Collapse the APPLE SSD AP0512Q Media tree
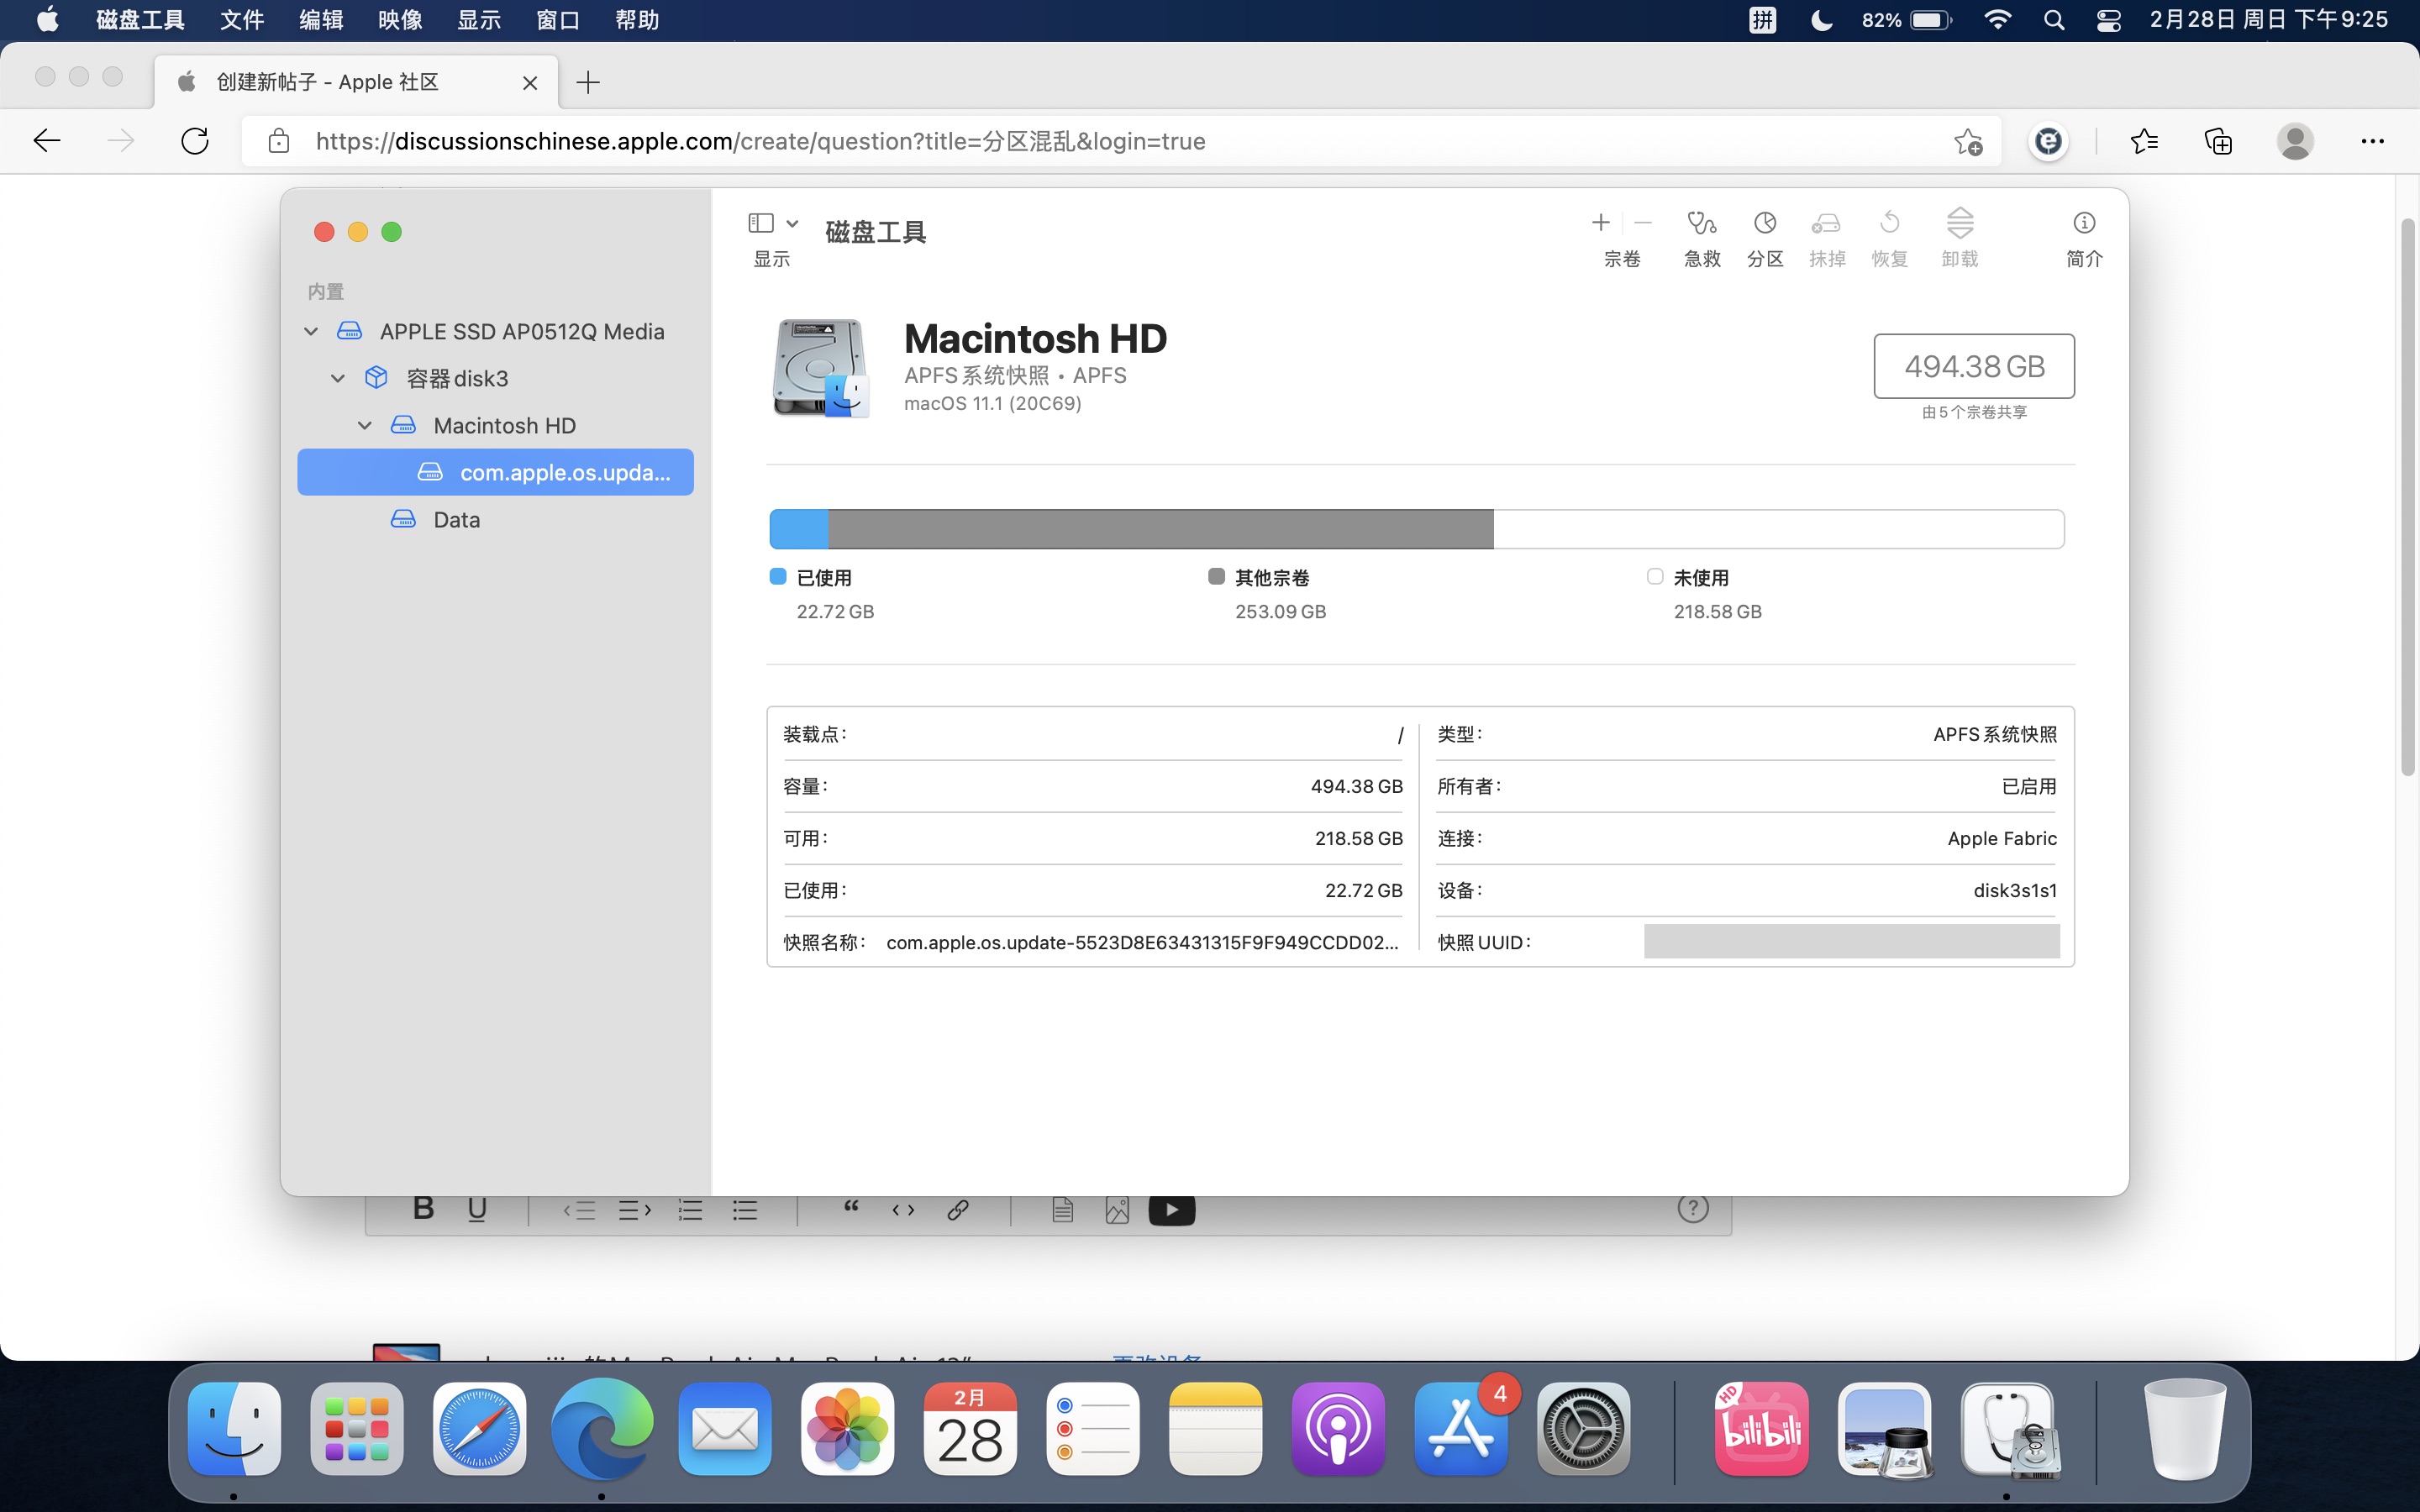 [311, 331]
